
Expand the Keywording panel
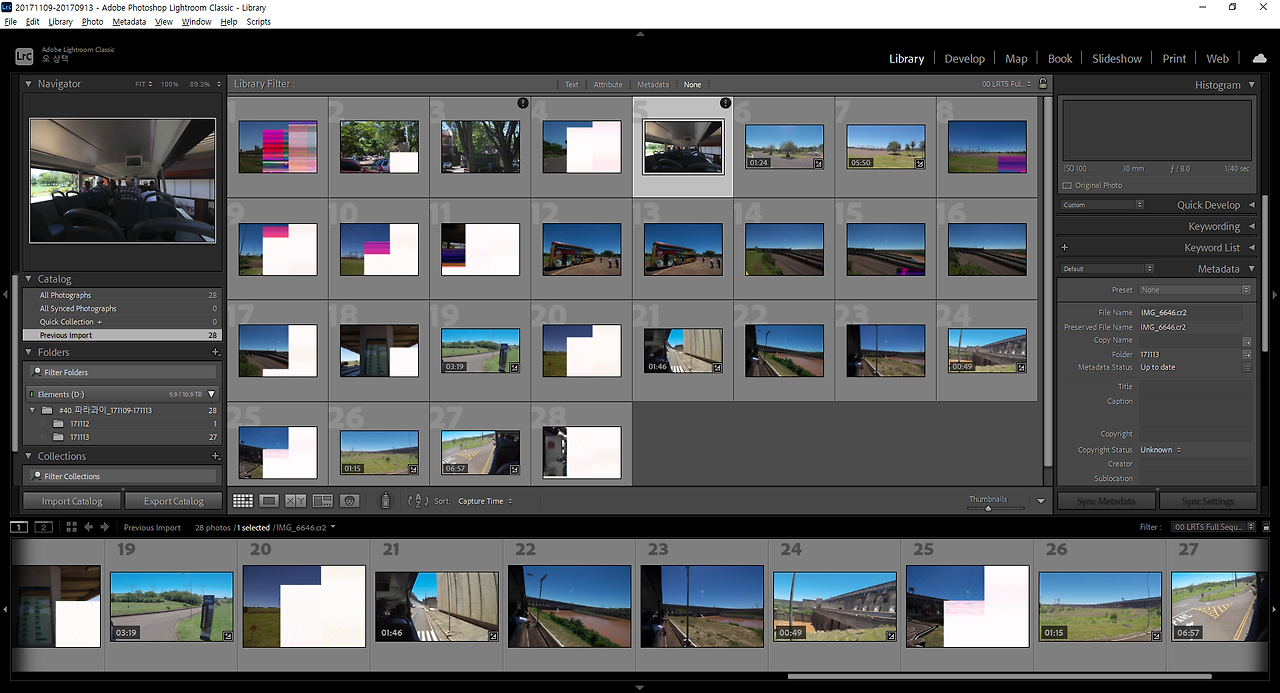click(x=1251, y=227)
